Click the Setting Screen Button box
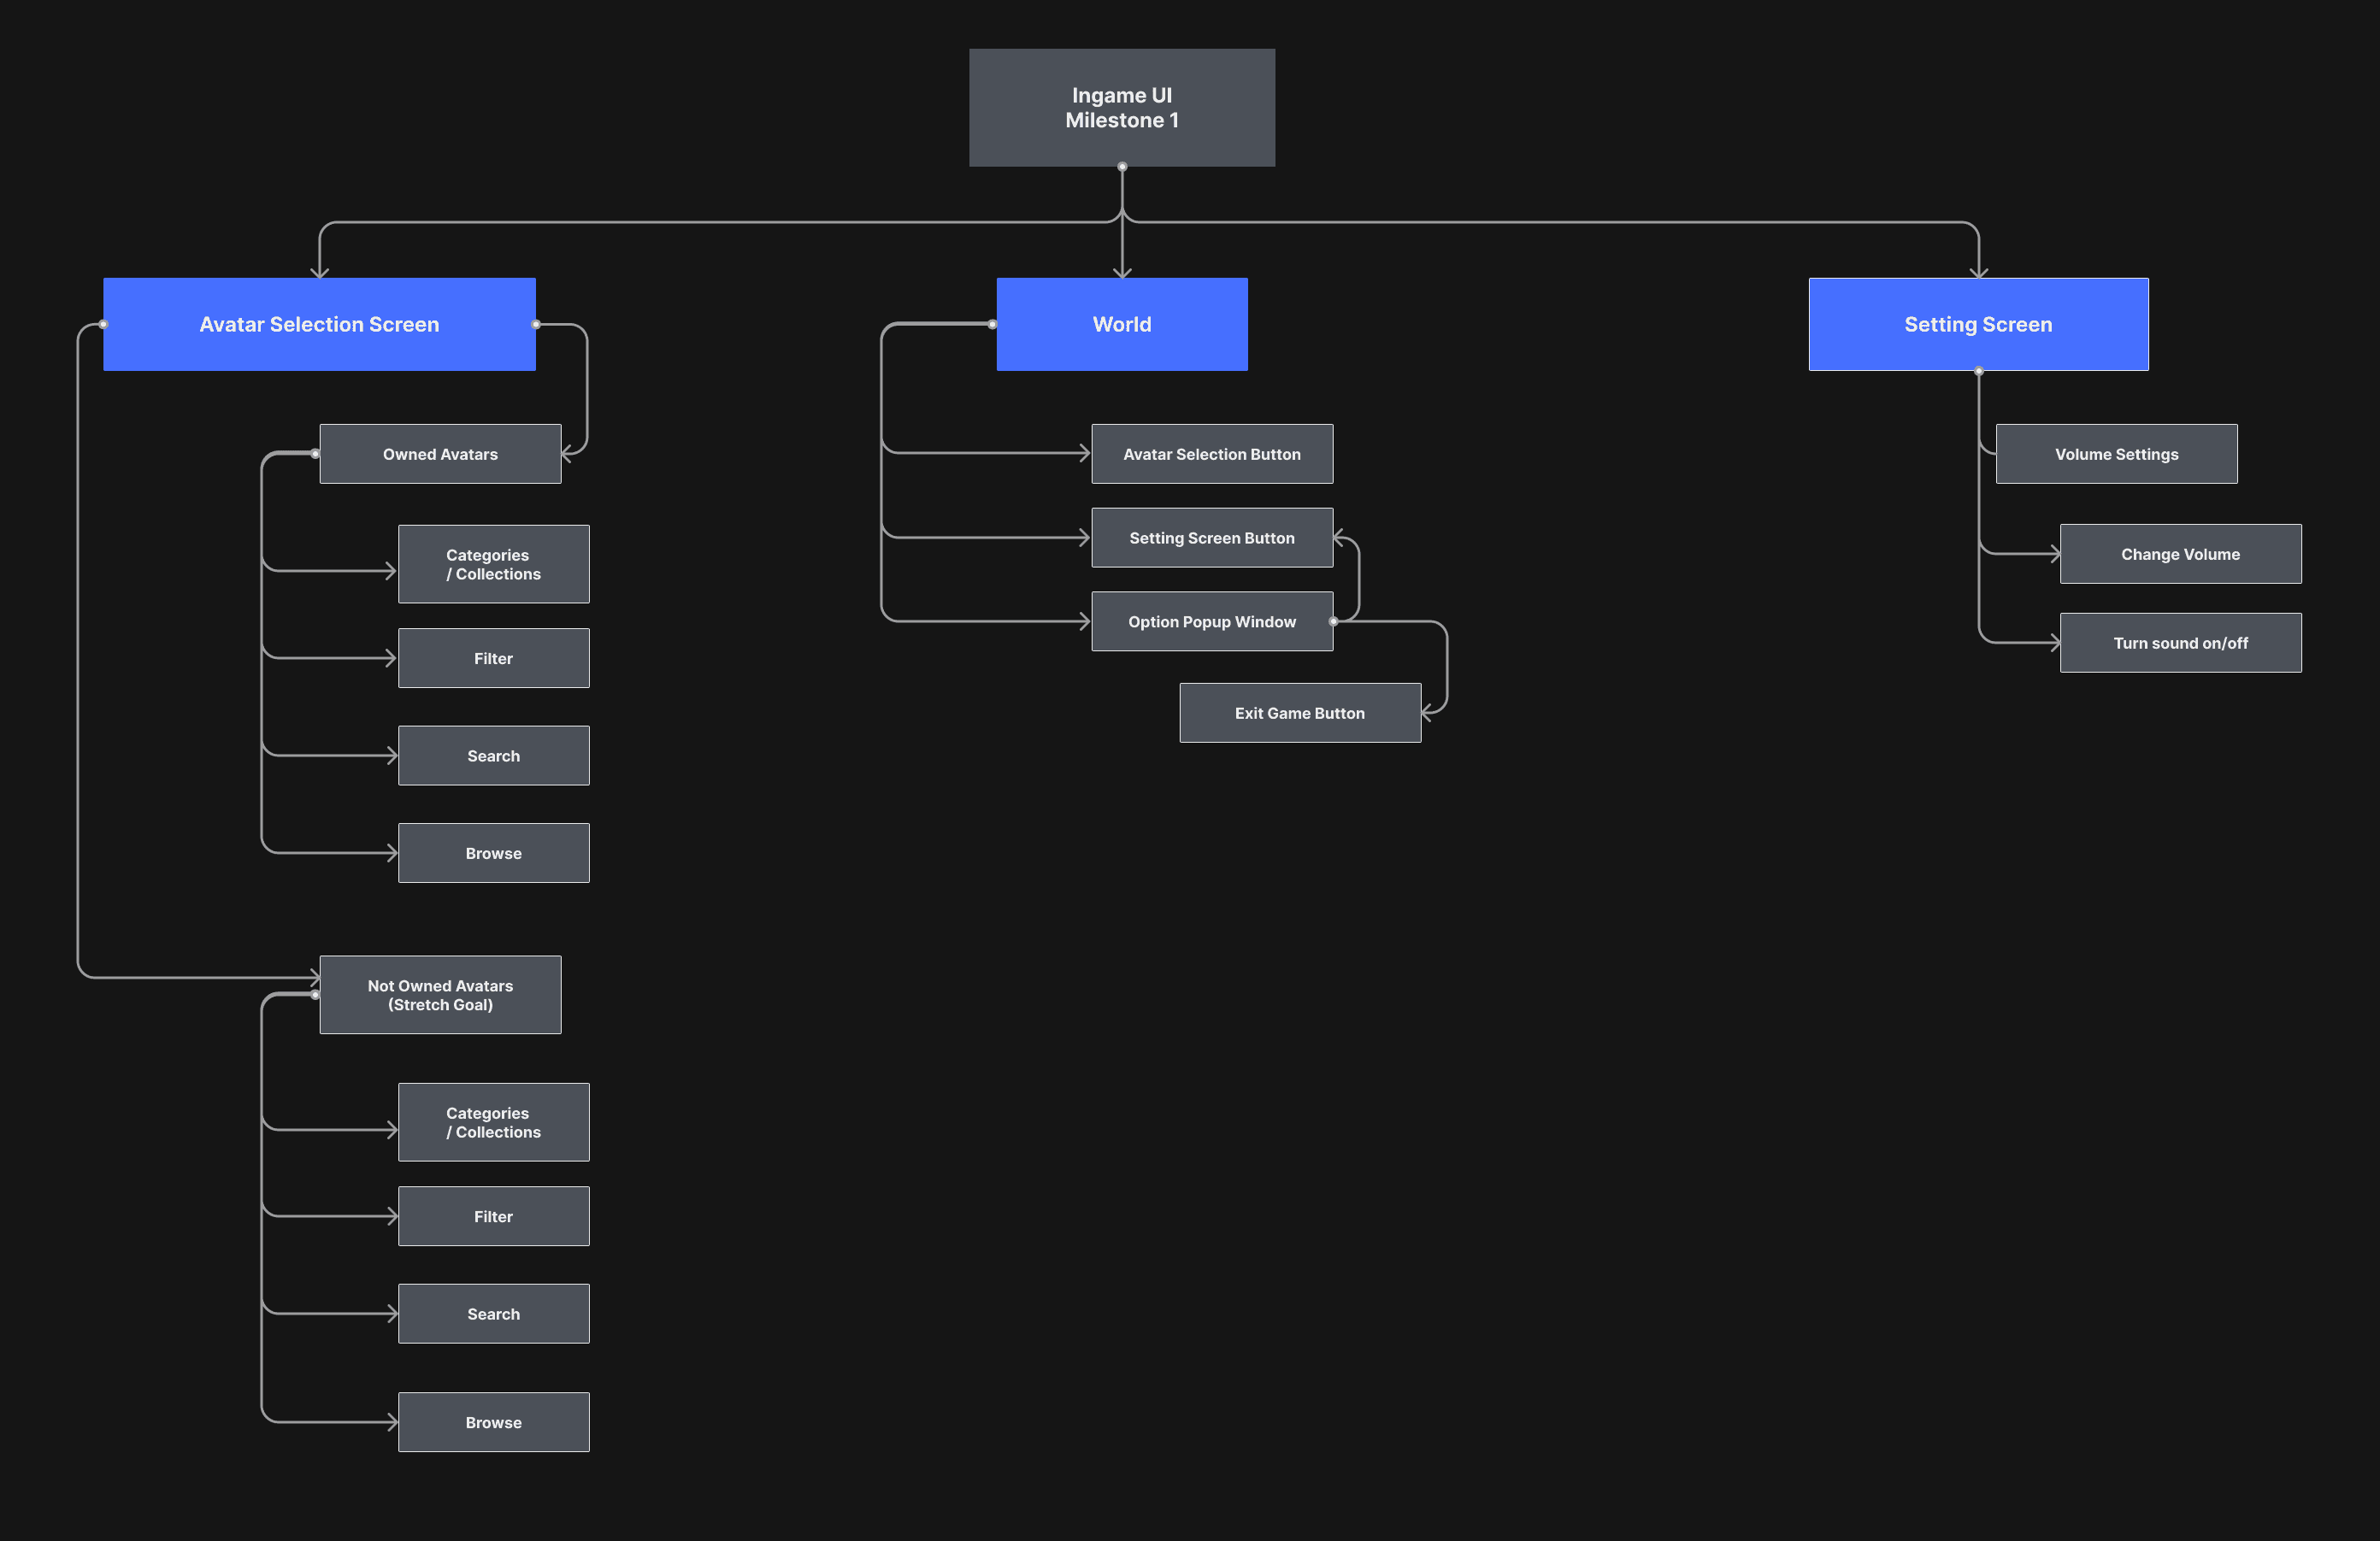2380x1541 pixels. point(1211,538)
